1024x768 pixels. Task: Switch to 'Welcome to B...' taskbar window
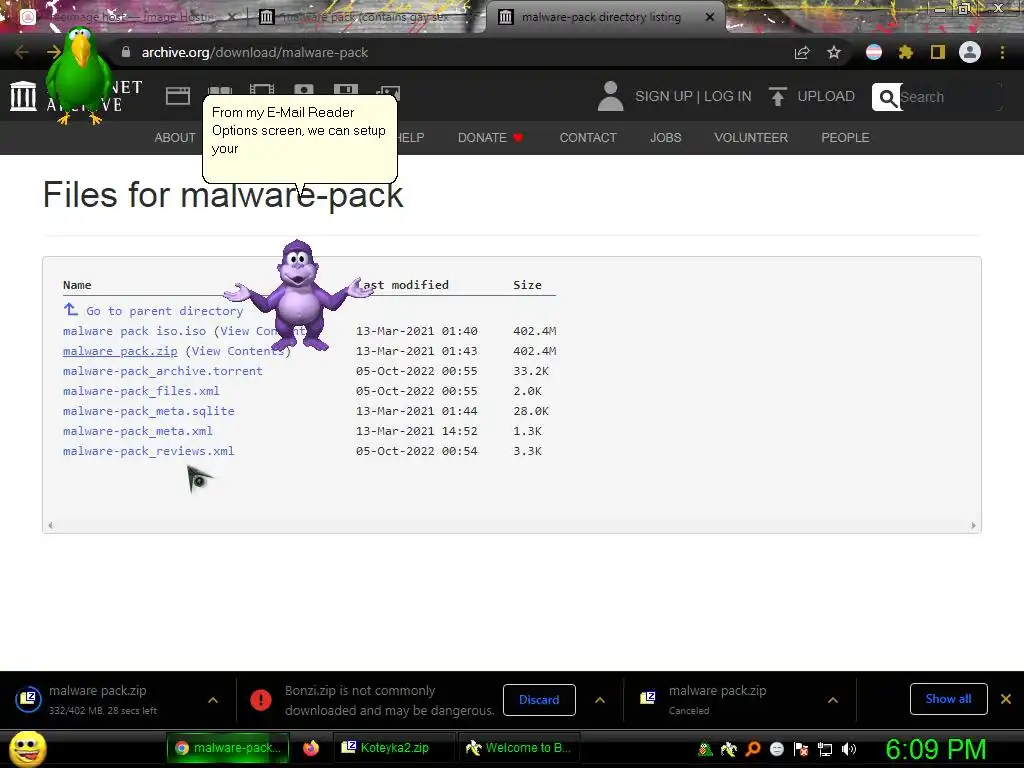(x=519, y=748)
